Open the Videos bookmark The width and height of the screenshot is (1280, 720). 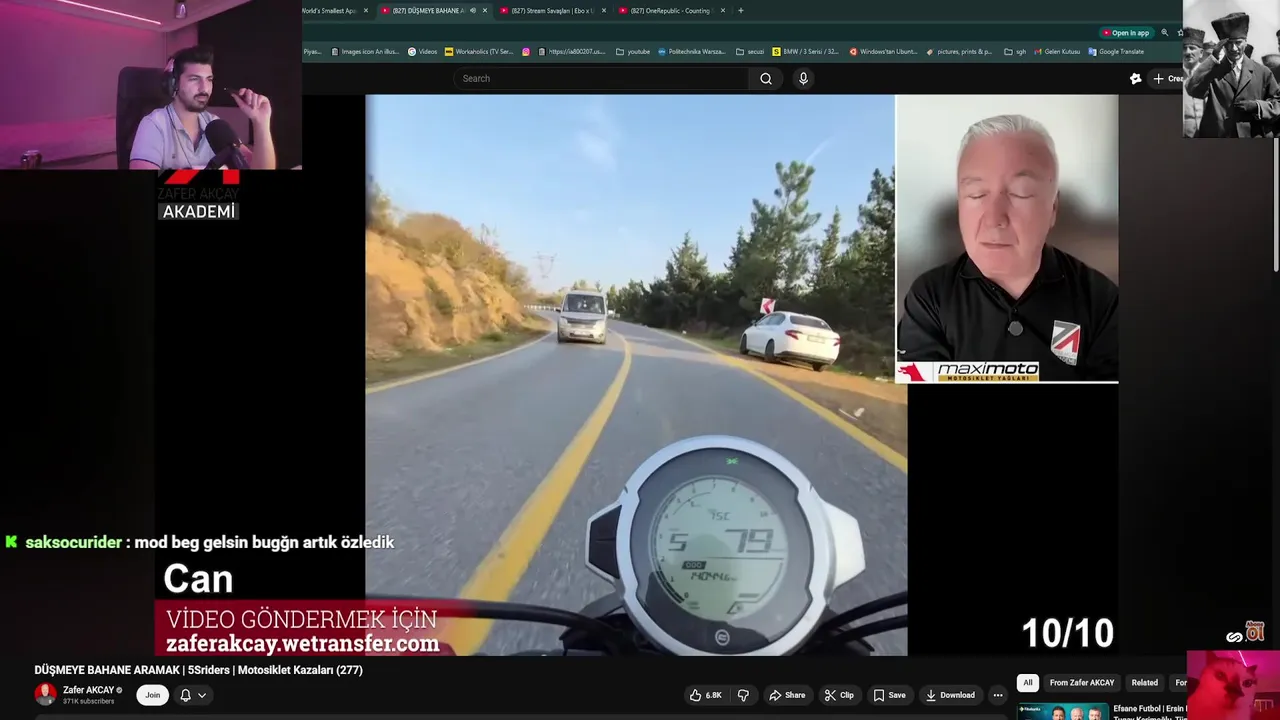(423, 52)
